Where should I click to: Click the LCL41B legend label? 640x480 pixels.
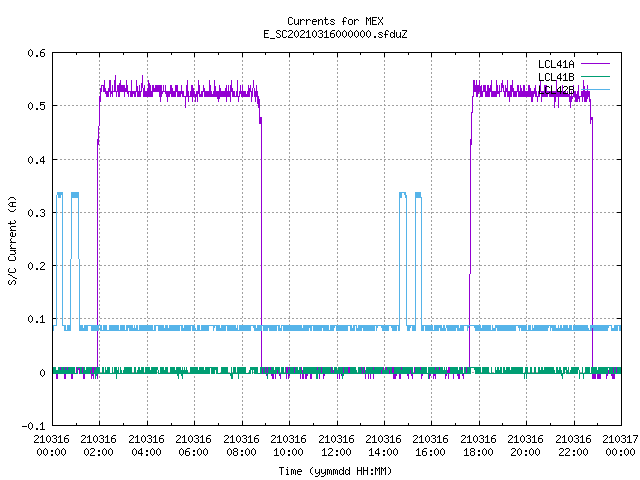coord(556,77)
